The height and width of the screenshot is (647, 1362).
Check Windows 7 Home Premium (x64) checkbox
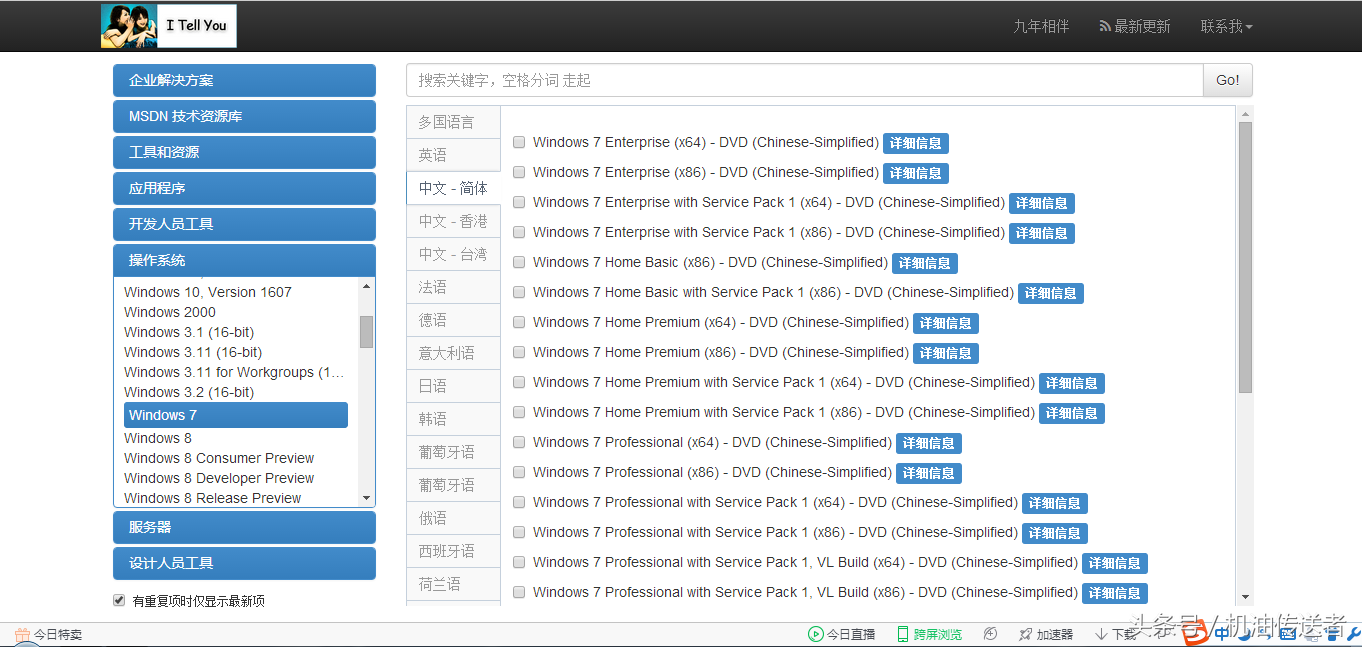519,323
